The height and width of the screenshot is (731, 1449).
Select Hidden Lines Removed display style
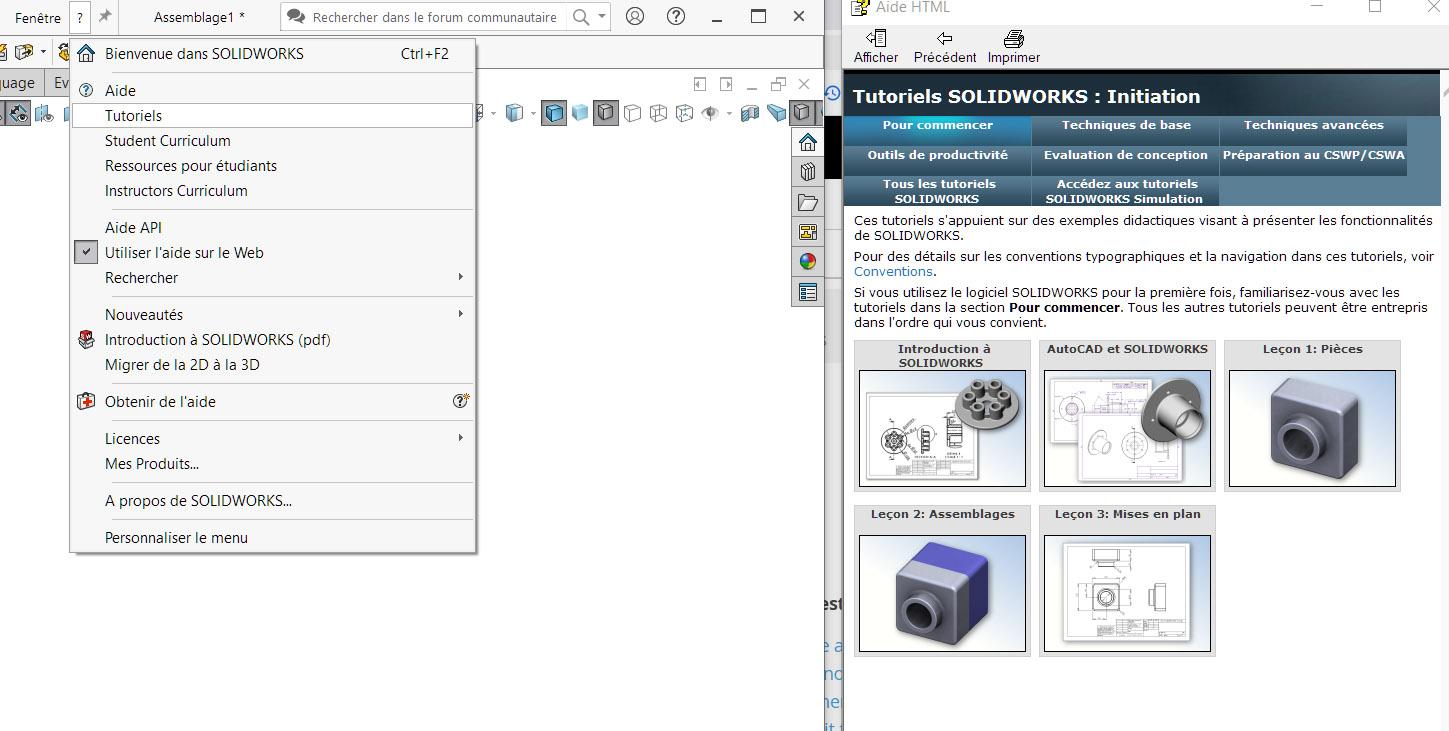point(632,113)
